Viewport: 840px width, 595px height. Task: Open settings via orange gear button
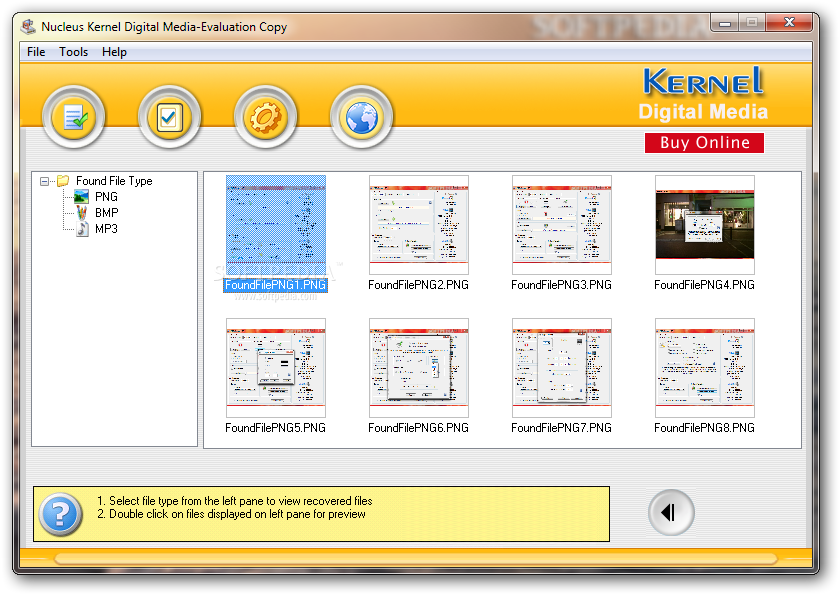[x=265, y=117]
